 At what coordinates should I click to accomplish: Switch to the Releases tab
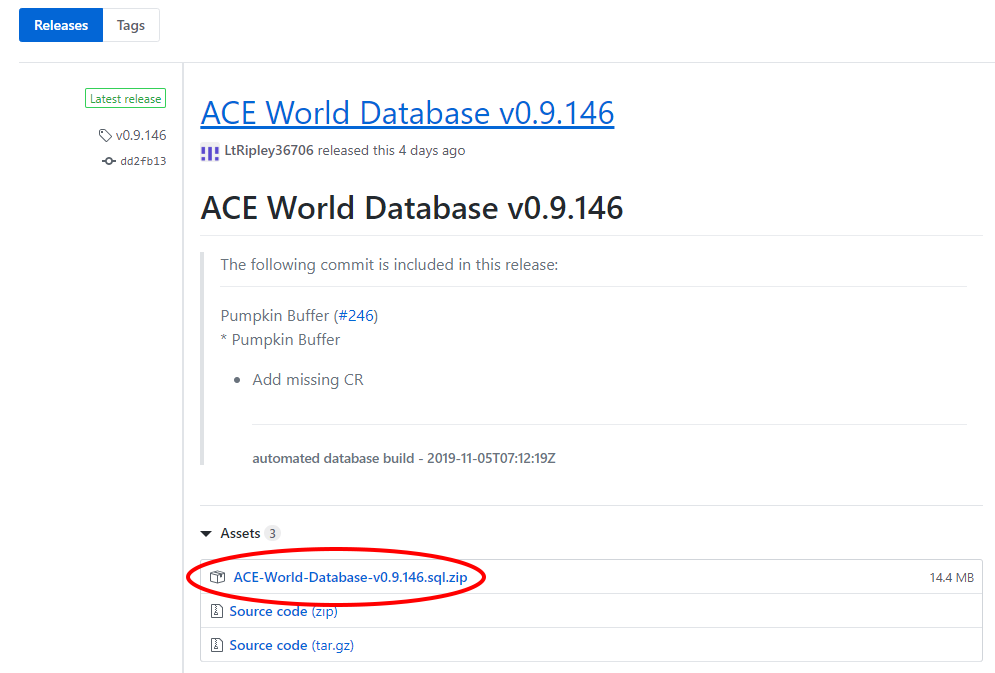(x=61, y=25)
